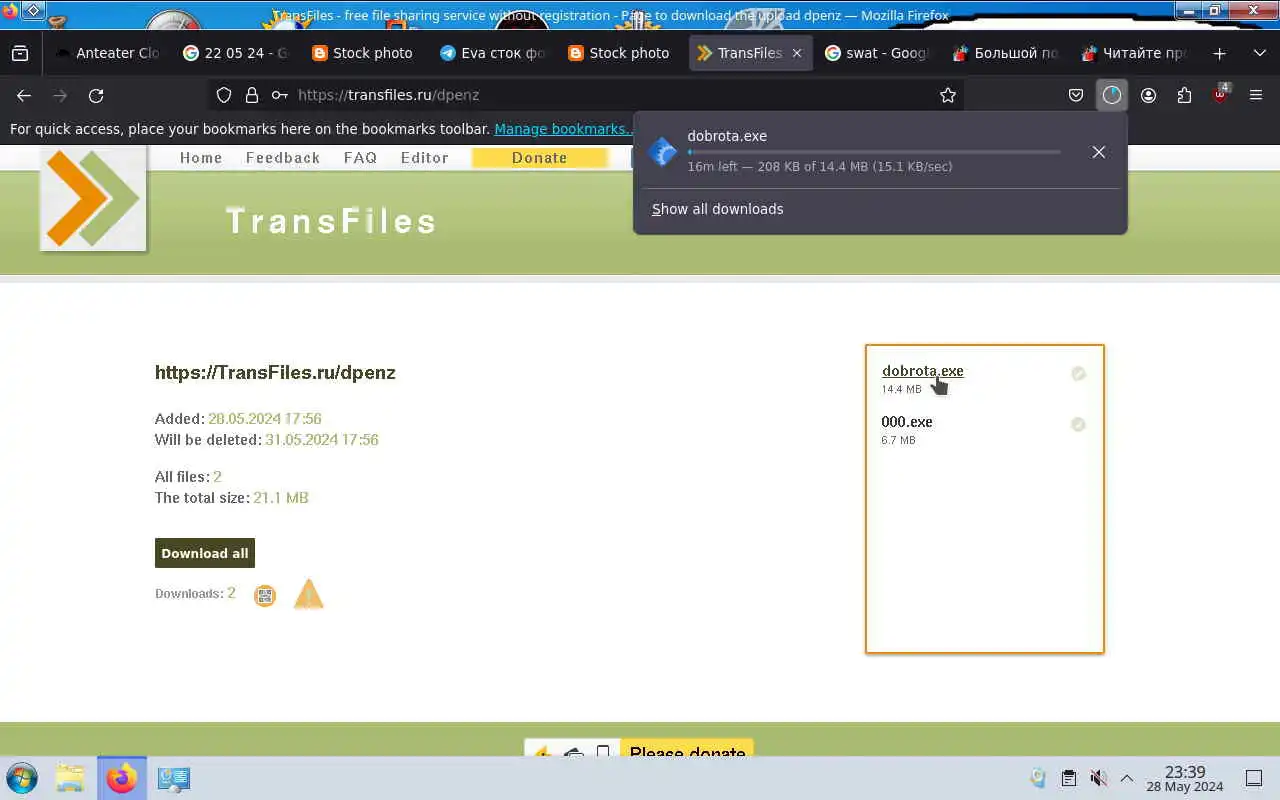The image size is (1280, 800).
Task: Click check icon next to dobrota.exe
Action: click(1078, 374)
